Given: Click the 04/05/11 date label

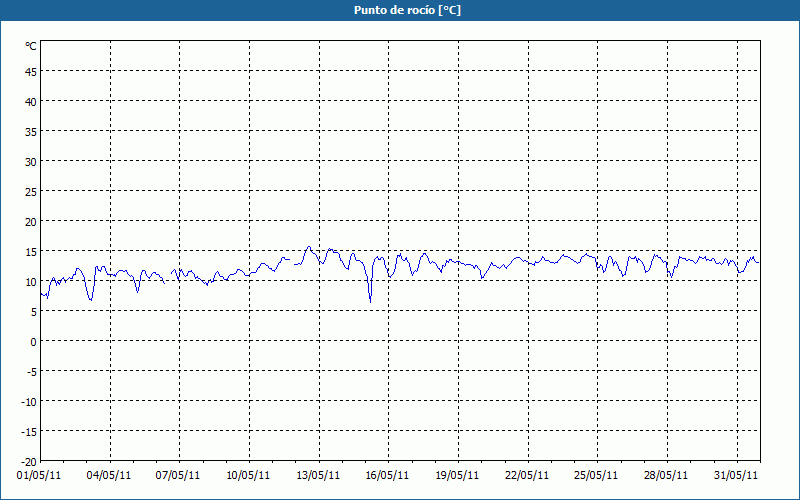Looking at the screenshot, I should point(109,476).
